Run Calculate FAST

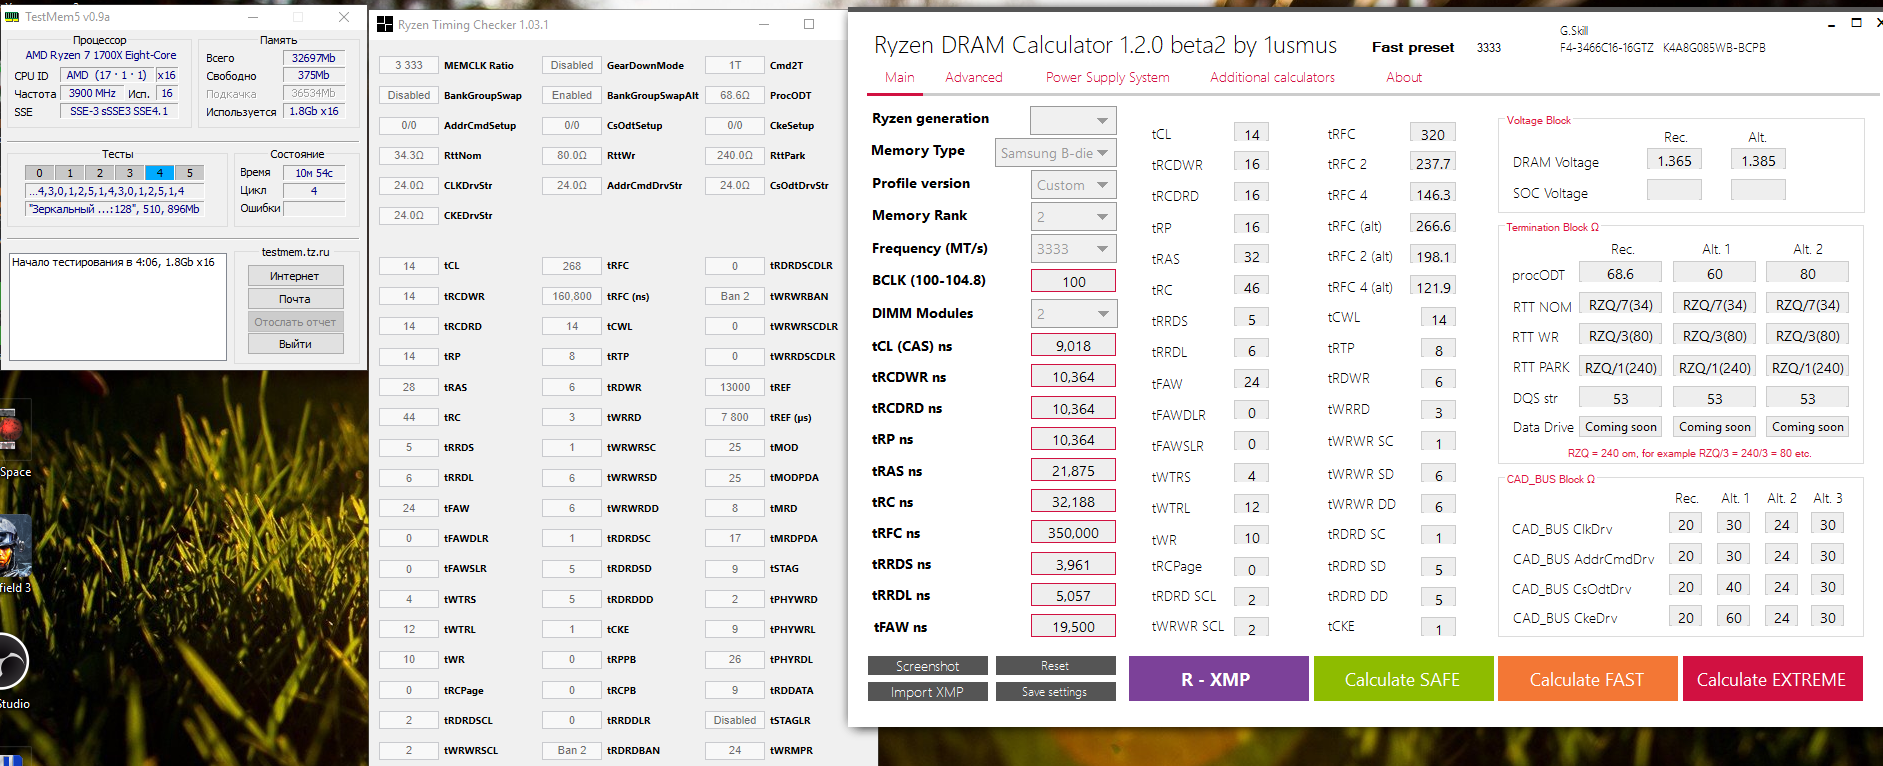coord(1587,679)
